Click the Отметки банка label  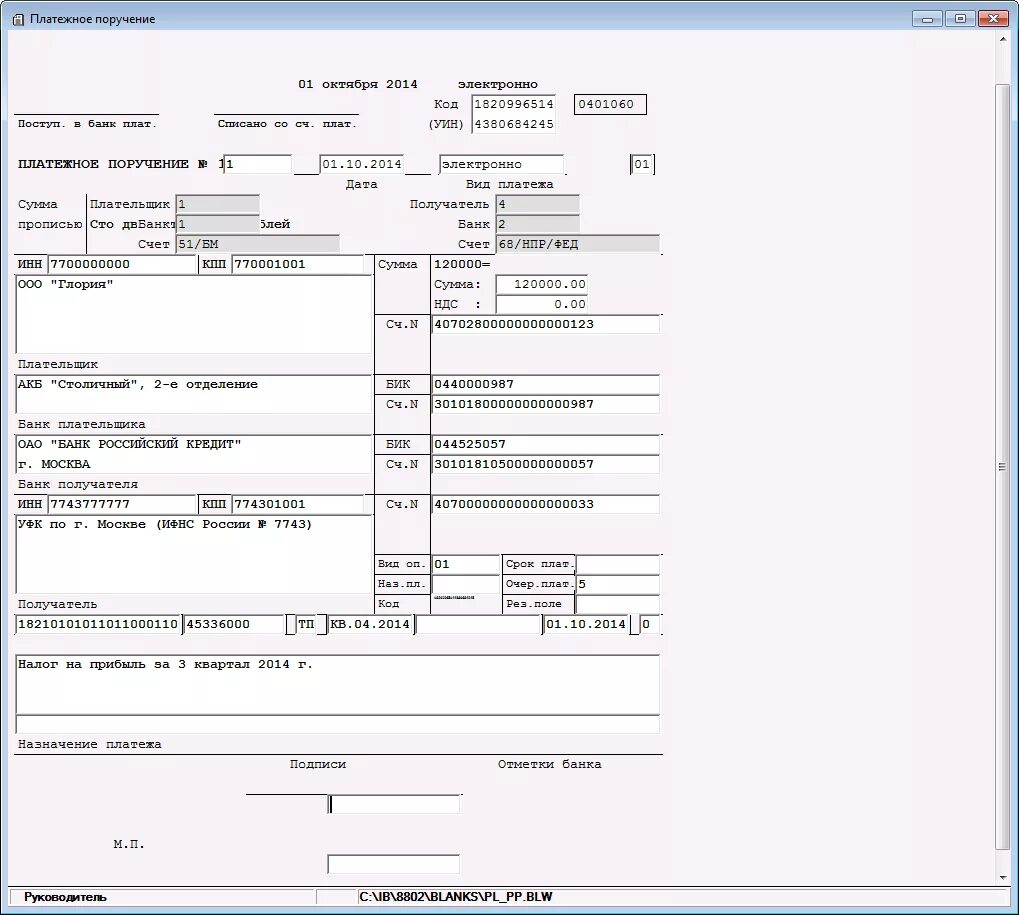point(550,765)
